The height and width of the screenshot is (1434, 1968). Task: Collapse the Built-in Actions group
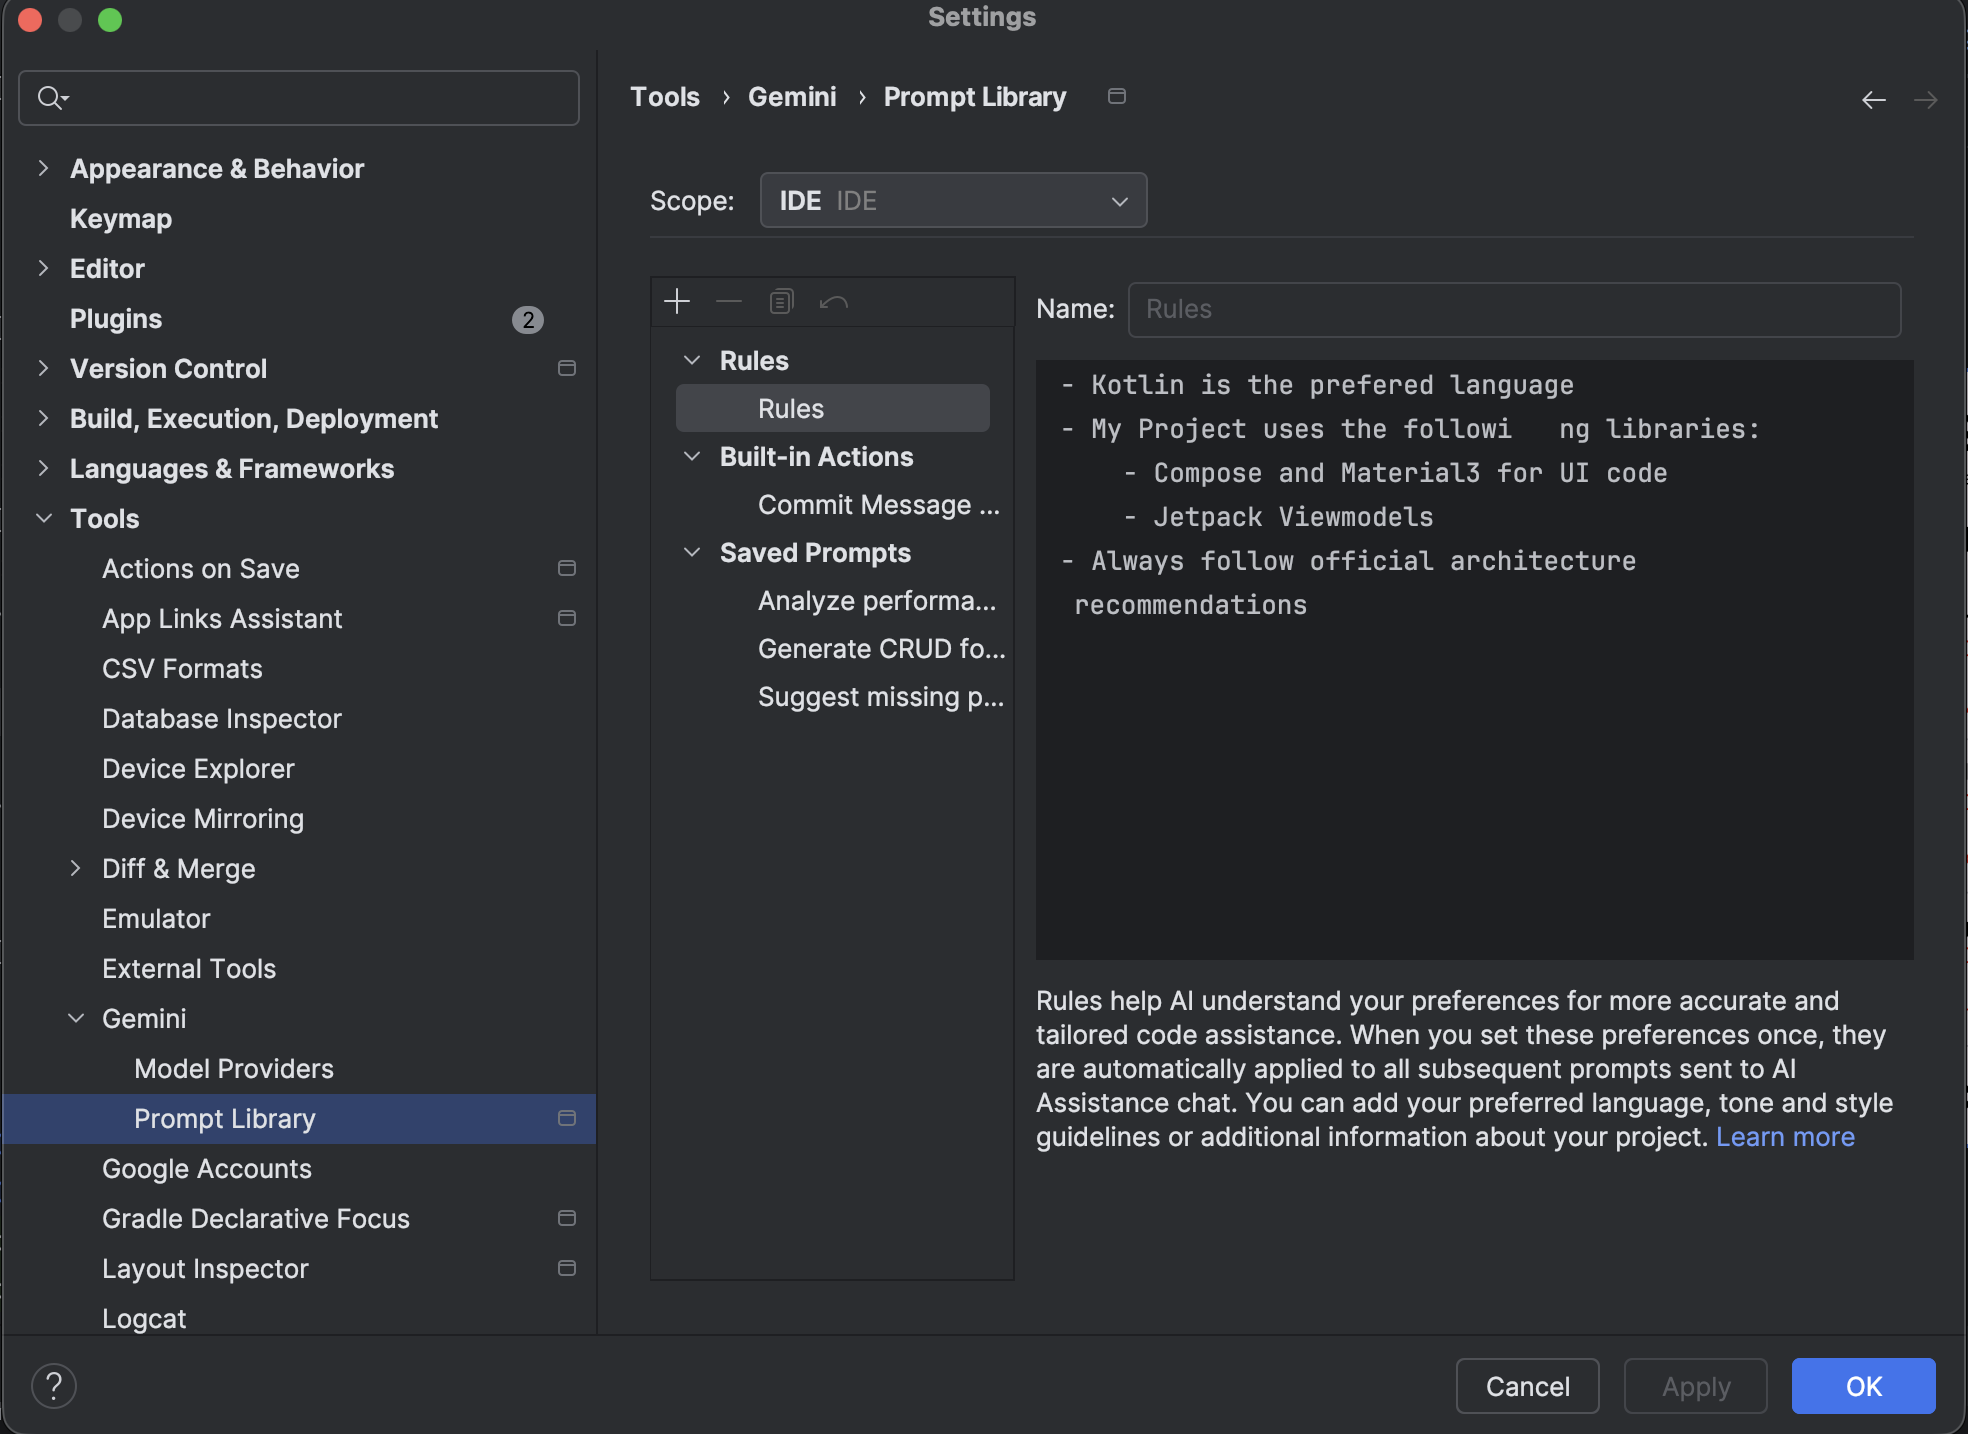coord(692,457)
